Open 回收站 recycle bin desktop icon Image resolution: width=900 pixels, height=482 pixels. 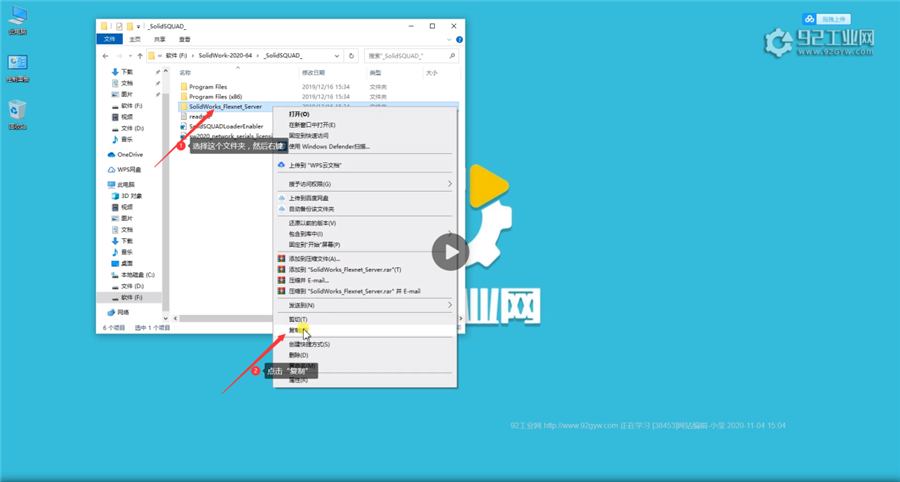17,114
